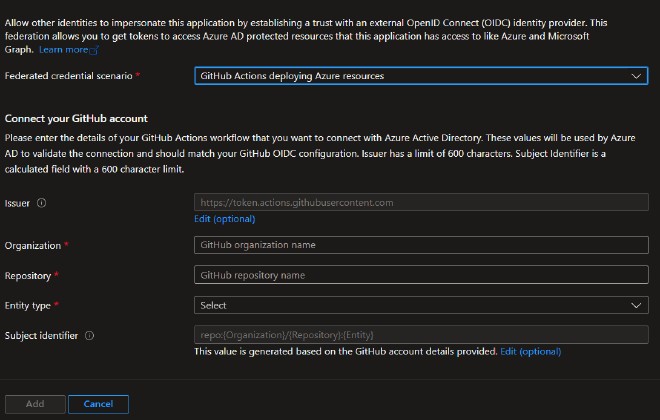Click the Federated credential scenario label

click(68, 76)
